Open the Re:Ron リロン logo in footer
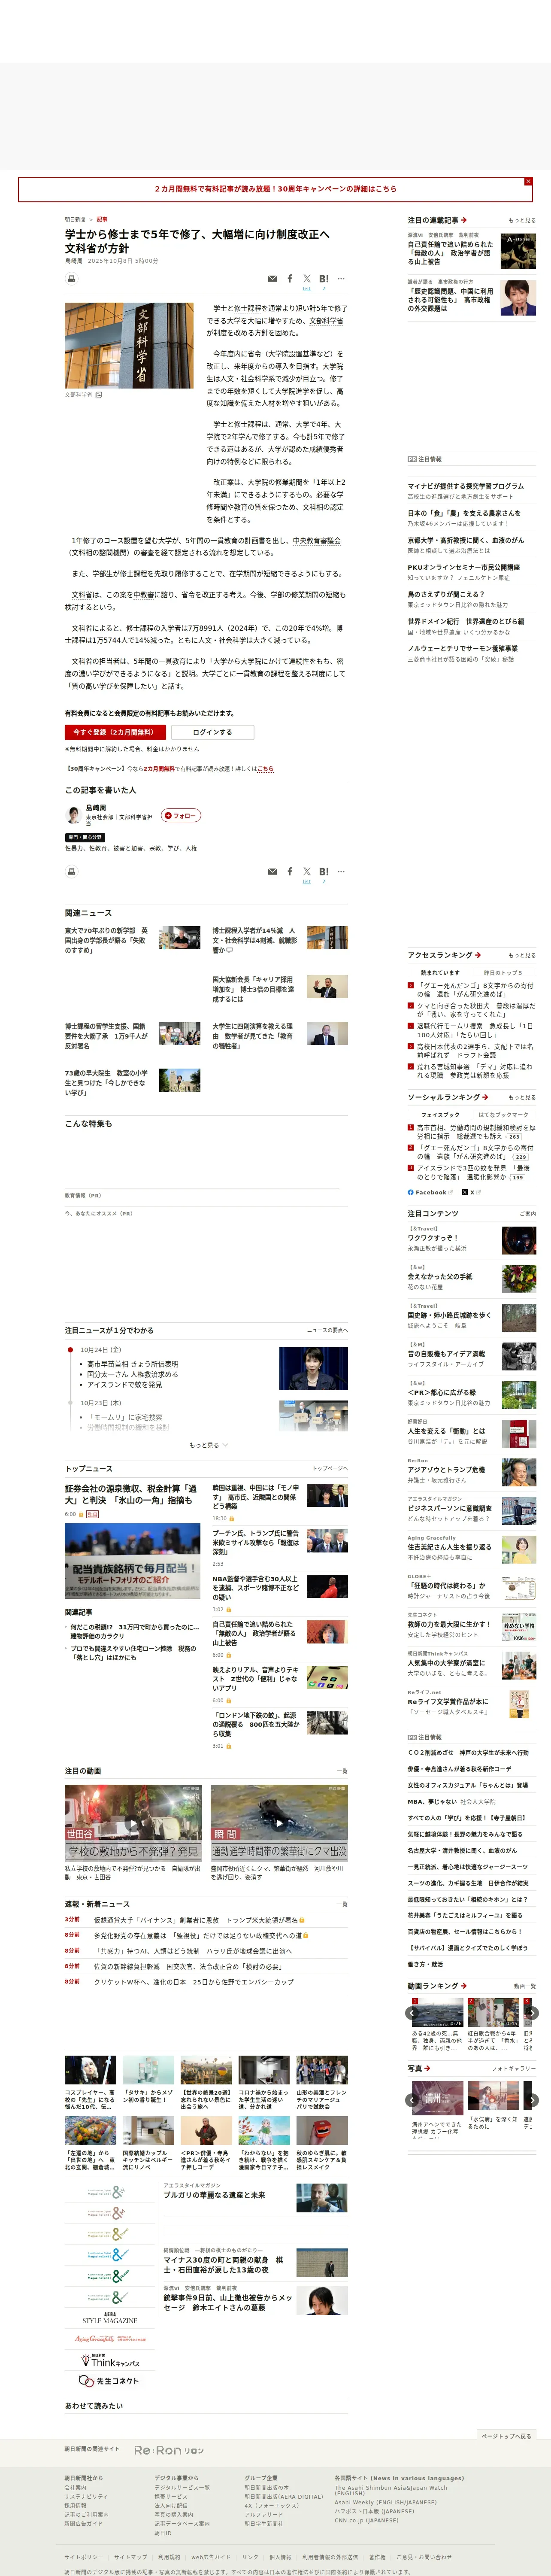 170,2450
